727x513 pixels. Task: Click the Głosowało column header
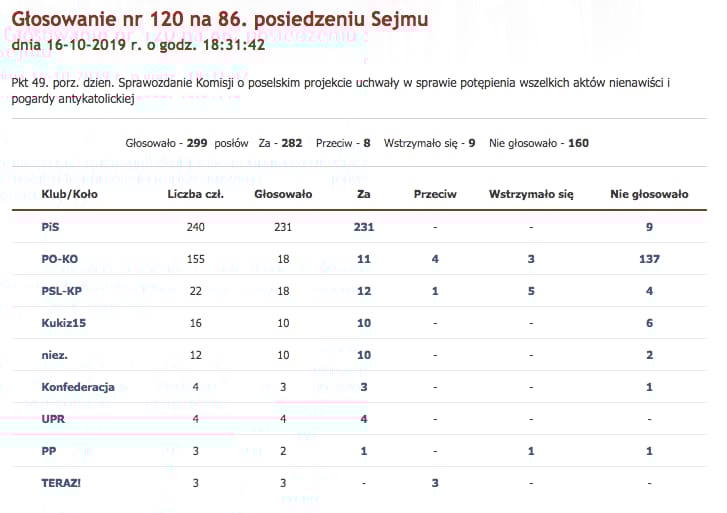(x=283, y=194)
